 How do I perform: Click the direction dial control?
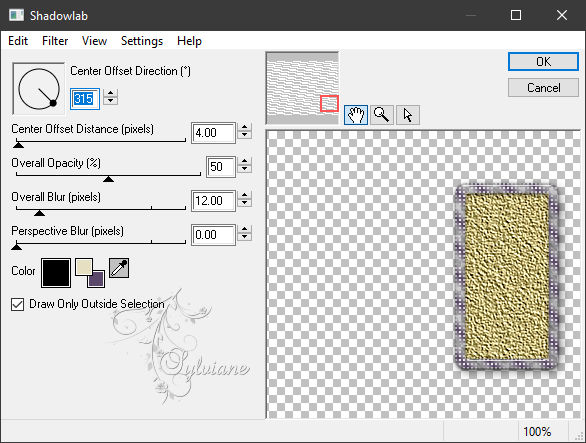click(38, 89)
